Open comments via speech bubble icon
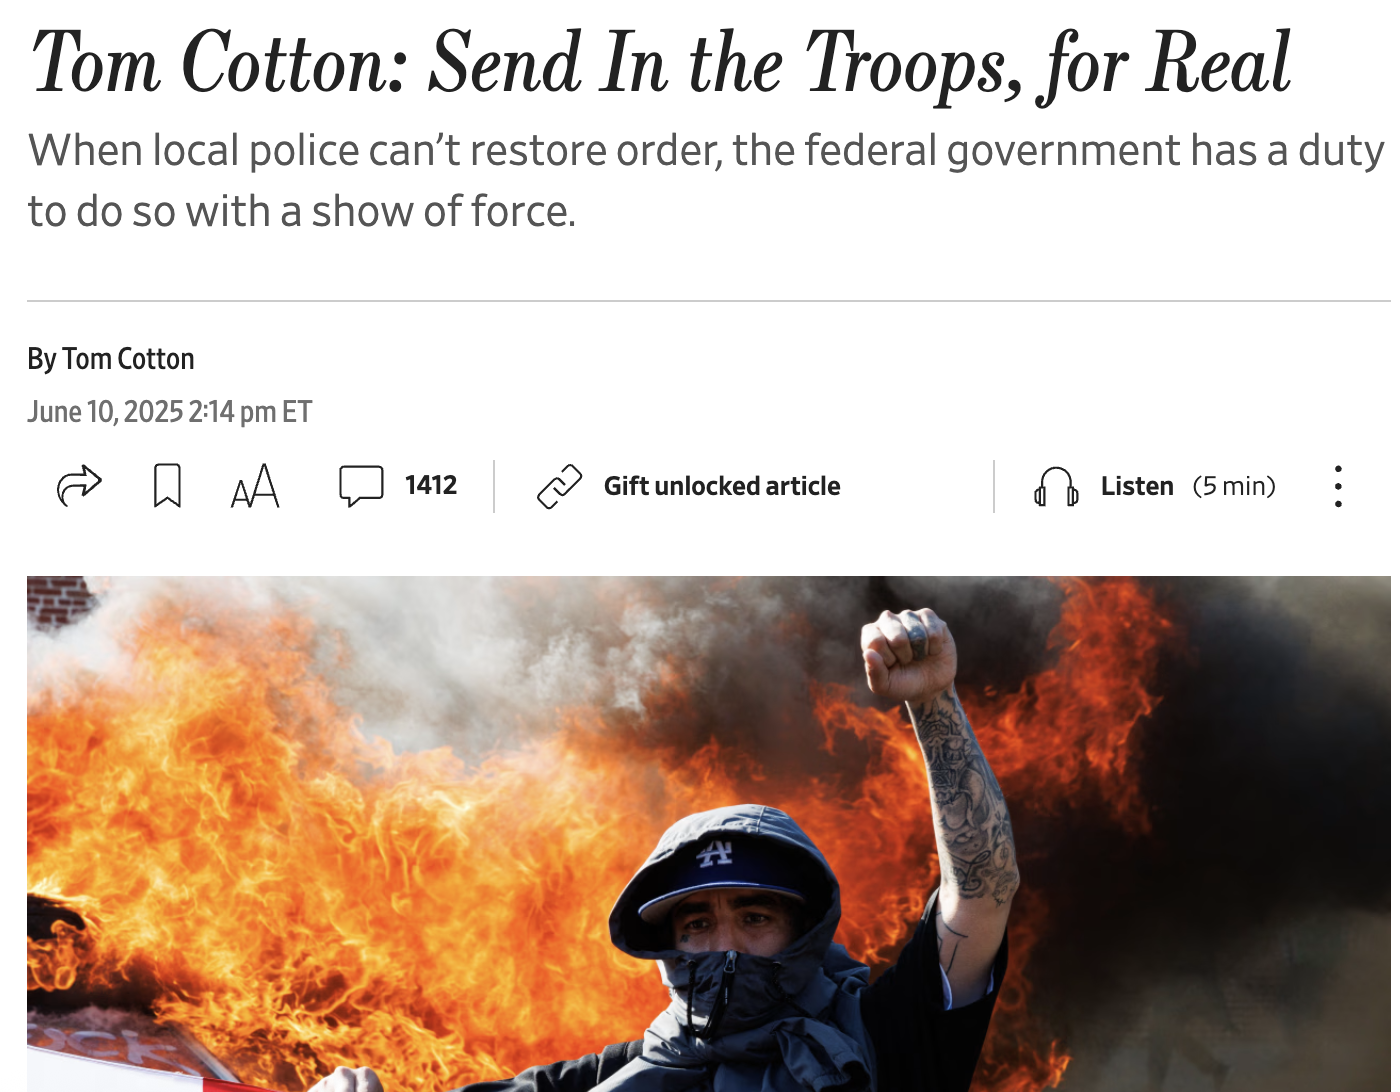Viewport: 1400px width, 1092px height. (x=361, y=486)
